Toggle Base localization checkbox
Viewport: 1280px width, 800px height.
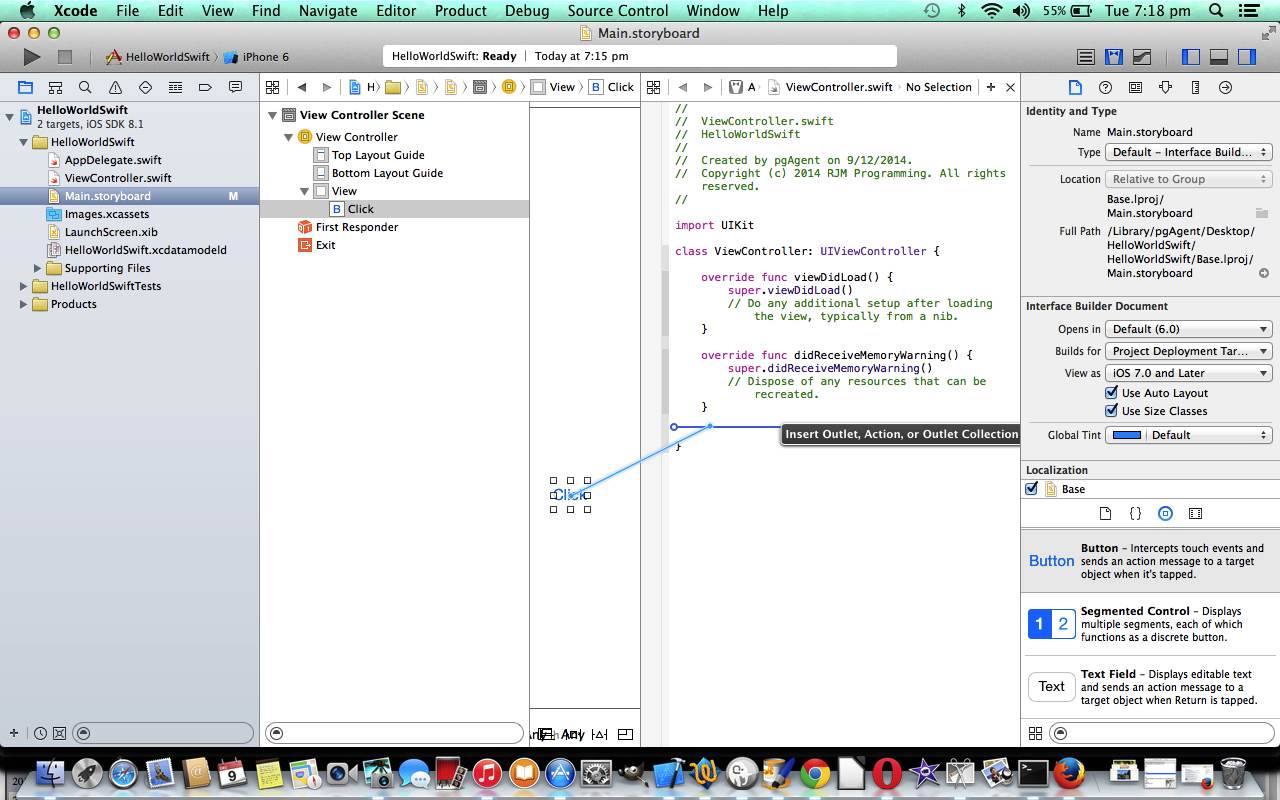click(x=1032, y=489)
